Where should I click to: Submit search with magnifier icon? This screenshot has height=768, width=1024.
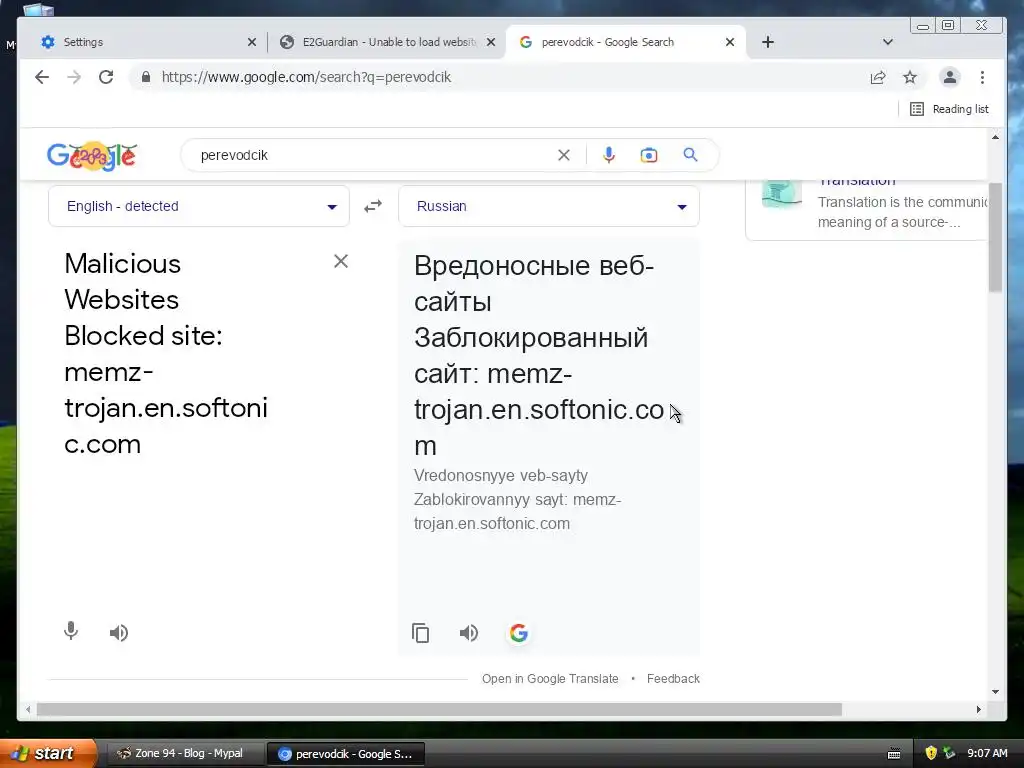click(x=690, y=155)
